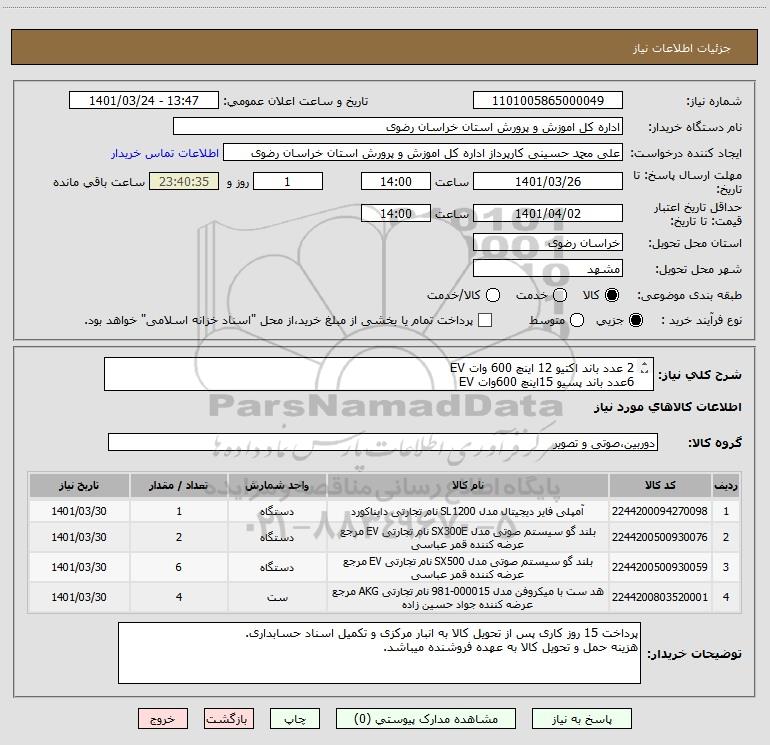770x745 pixels.
Task: Click the 'بازگشت' back button
Action: 229,719
